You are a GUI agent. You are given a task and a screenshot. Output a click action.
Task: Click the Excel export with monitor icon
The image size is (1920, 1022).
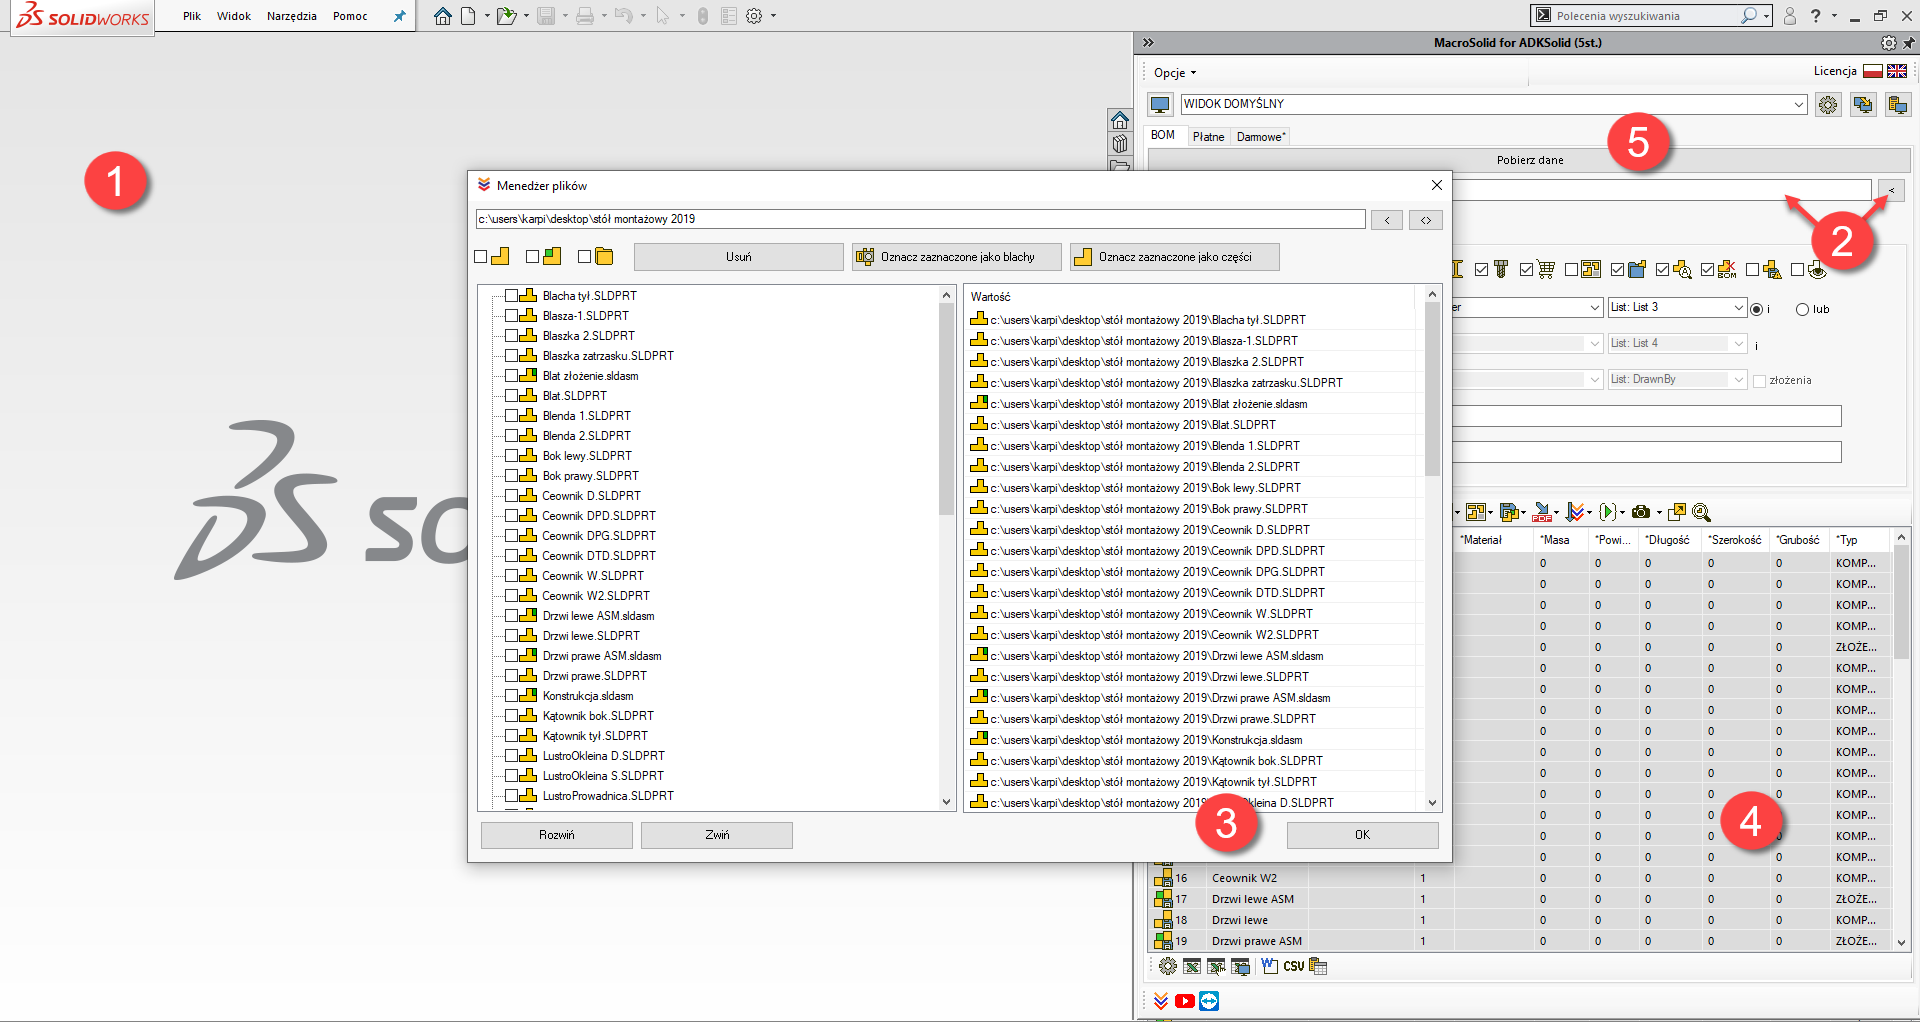click(x=1241, y=966)
